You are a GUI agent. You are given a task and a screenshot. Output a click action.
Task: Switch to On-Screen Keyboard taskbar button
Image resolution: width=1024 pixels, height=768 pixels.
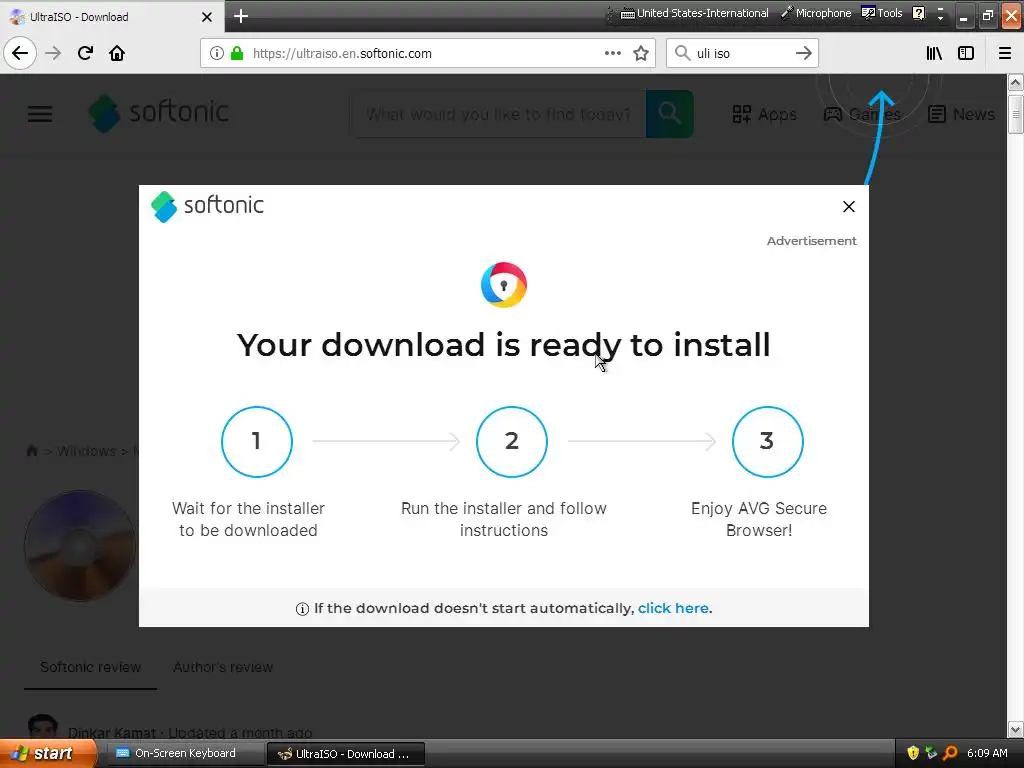point(183,754)
